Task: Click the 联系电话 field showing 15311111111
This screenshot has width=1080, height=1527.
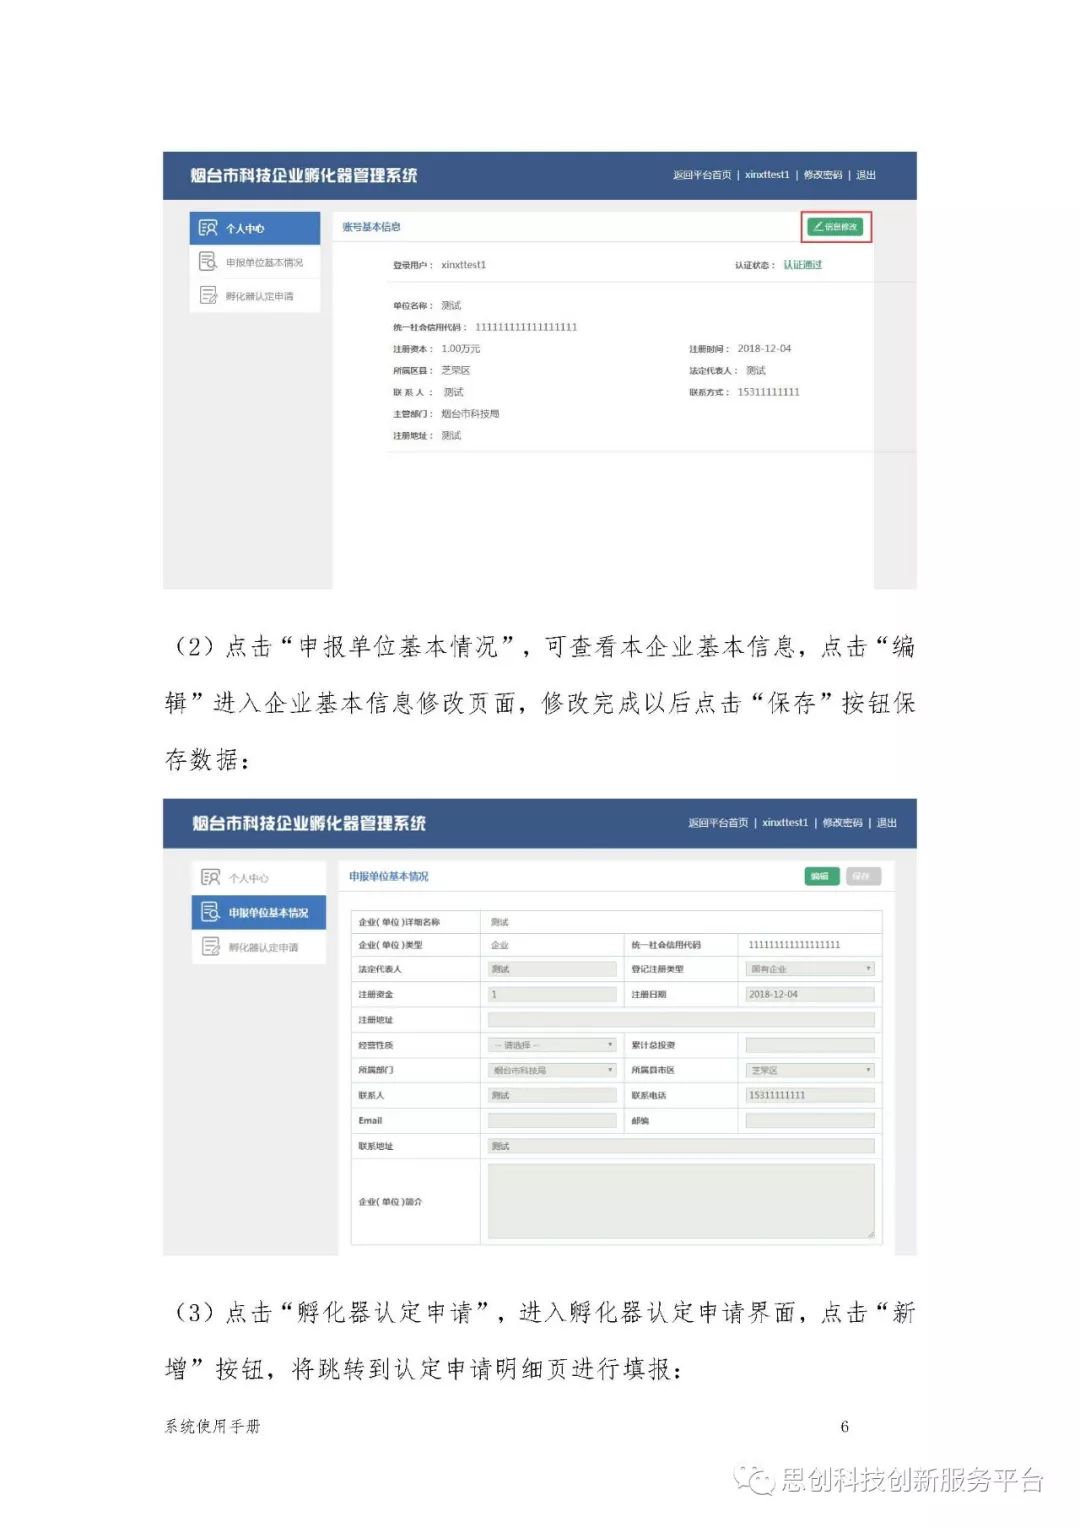Action: pyautogui.click(x=810, y=1095)
